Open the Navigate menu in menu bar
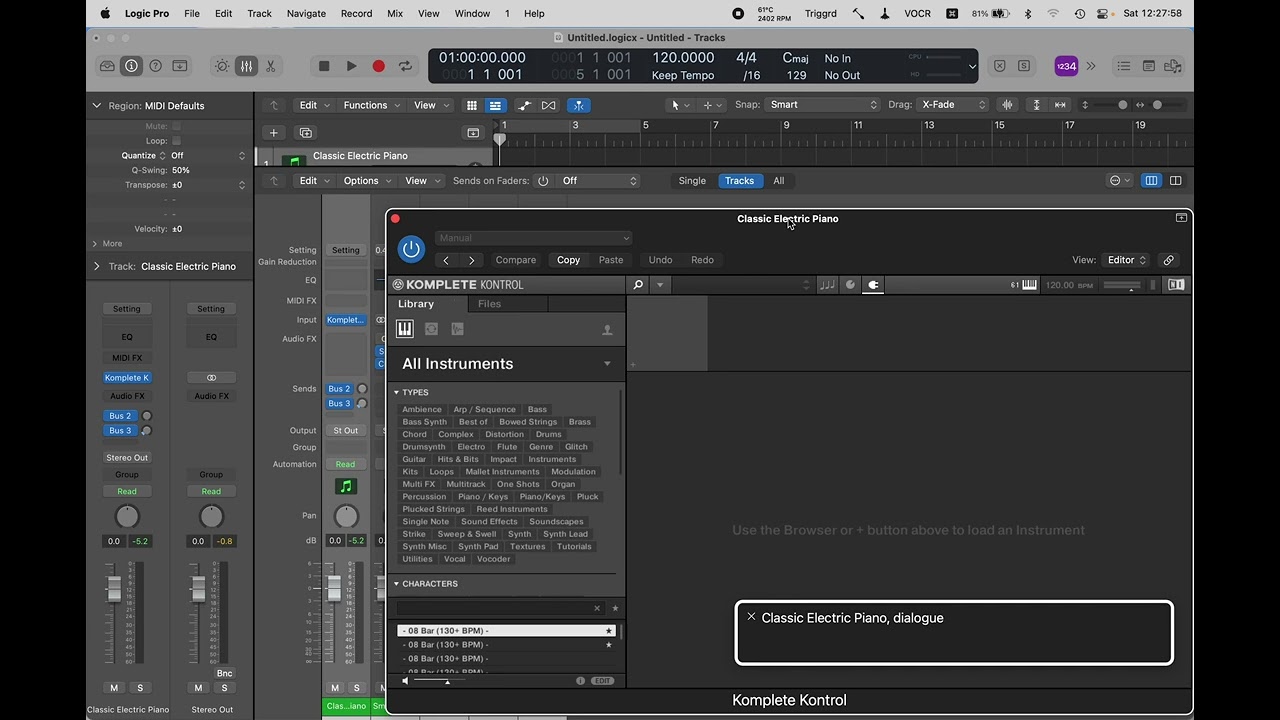Image resolution: width=1280 pixels, height=720 pixels. pos(306,14)
